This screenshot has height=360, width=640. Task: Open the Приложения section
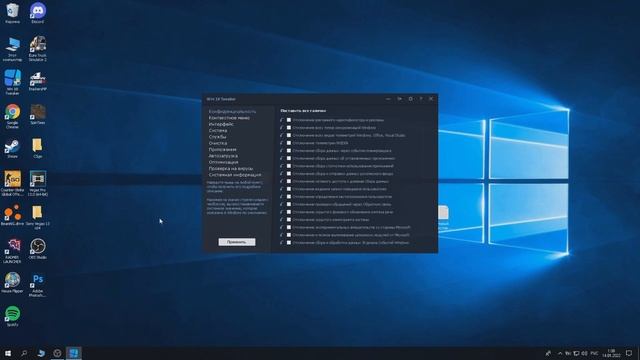222,149
